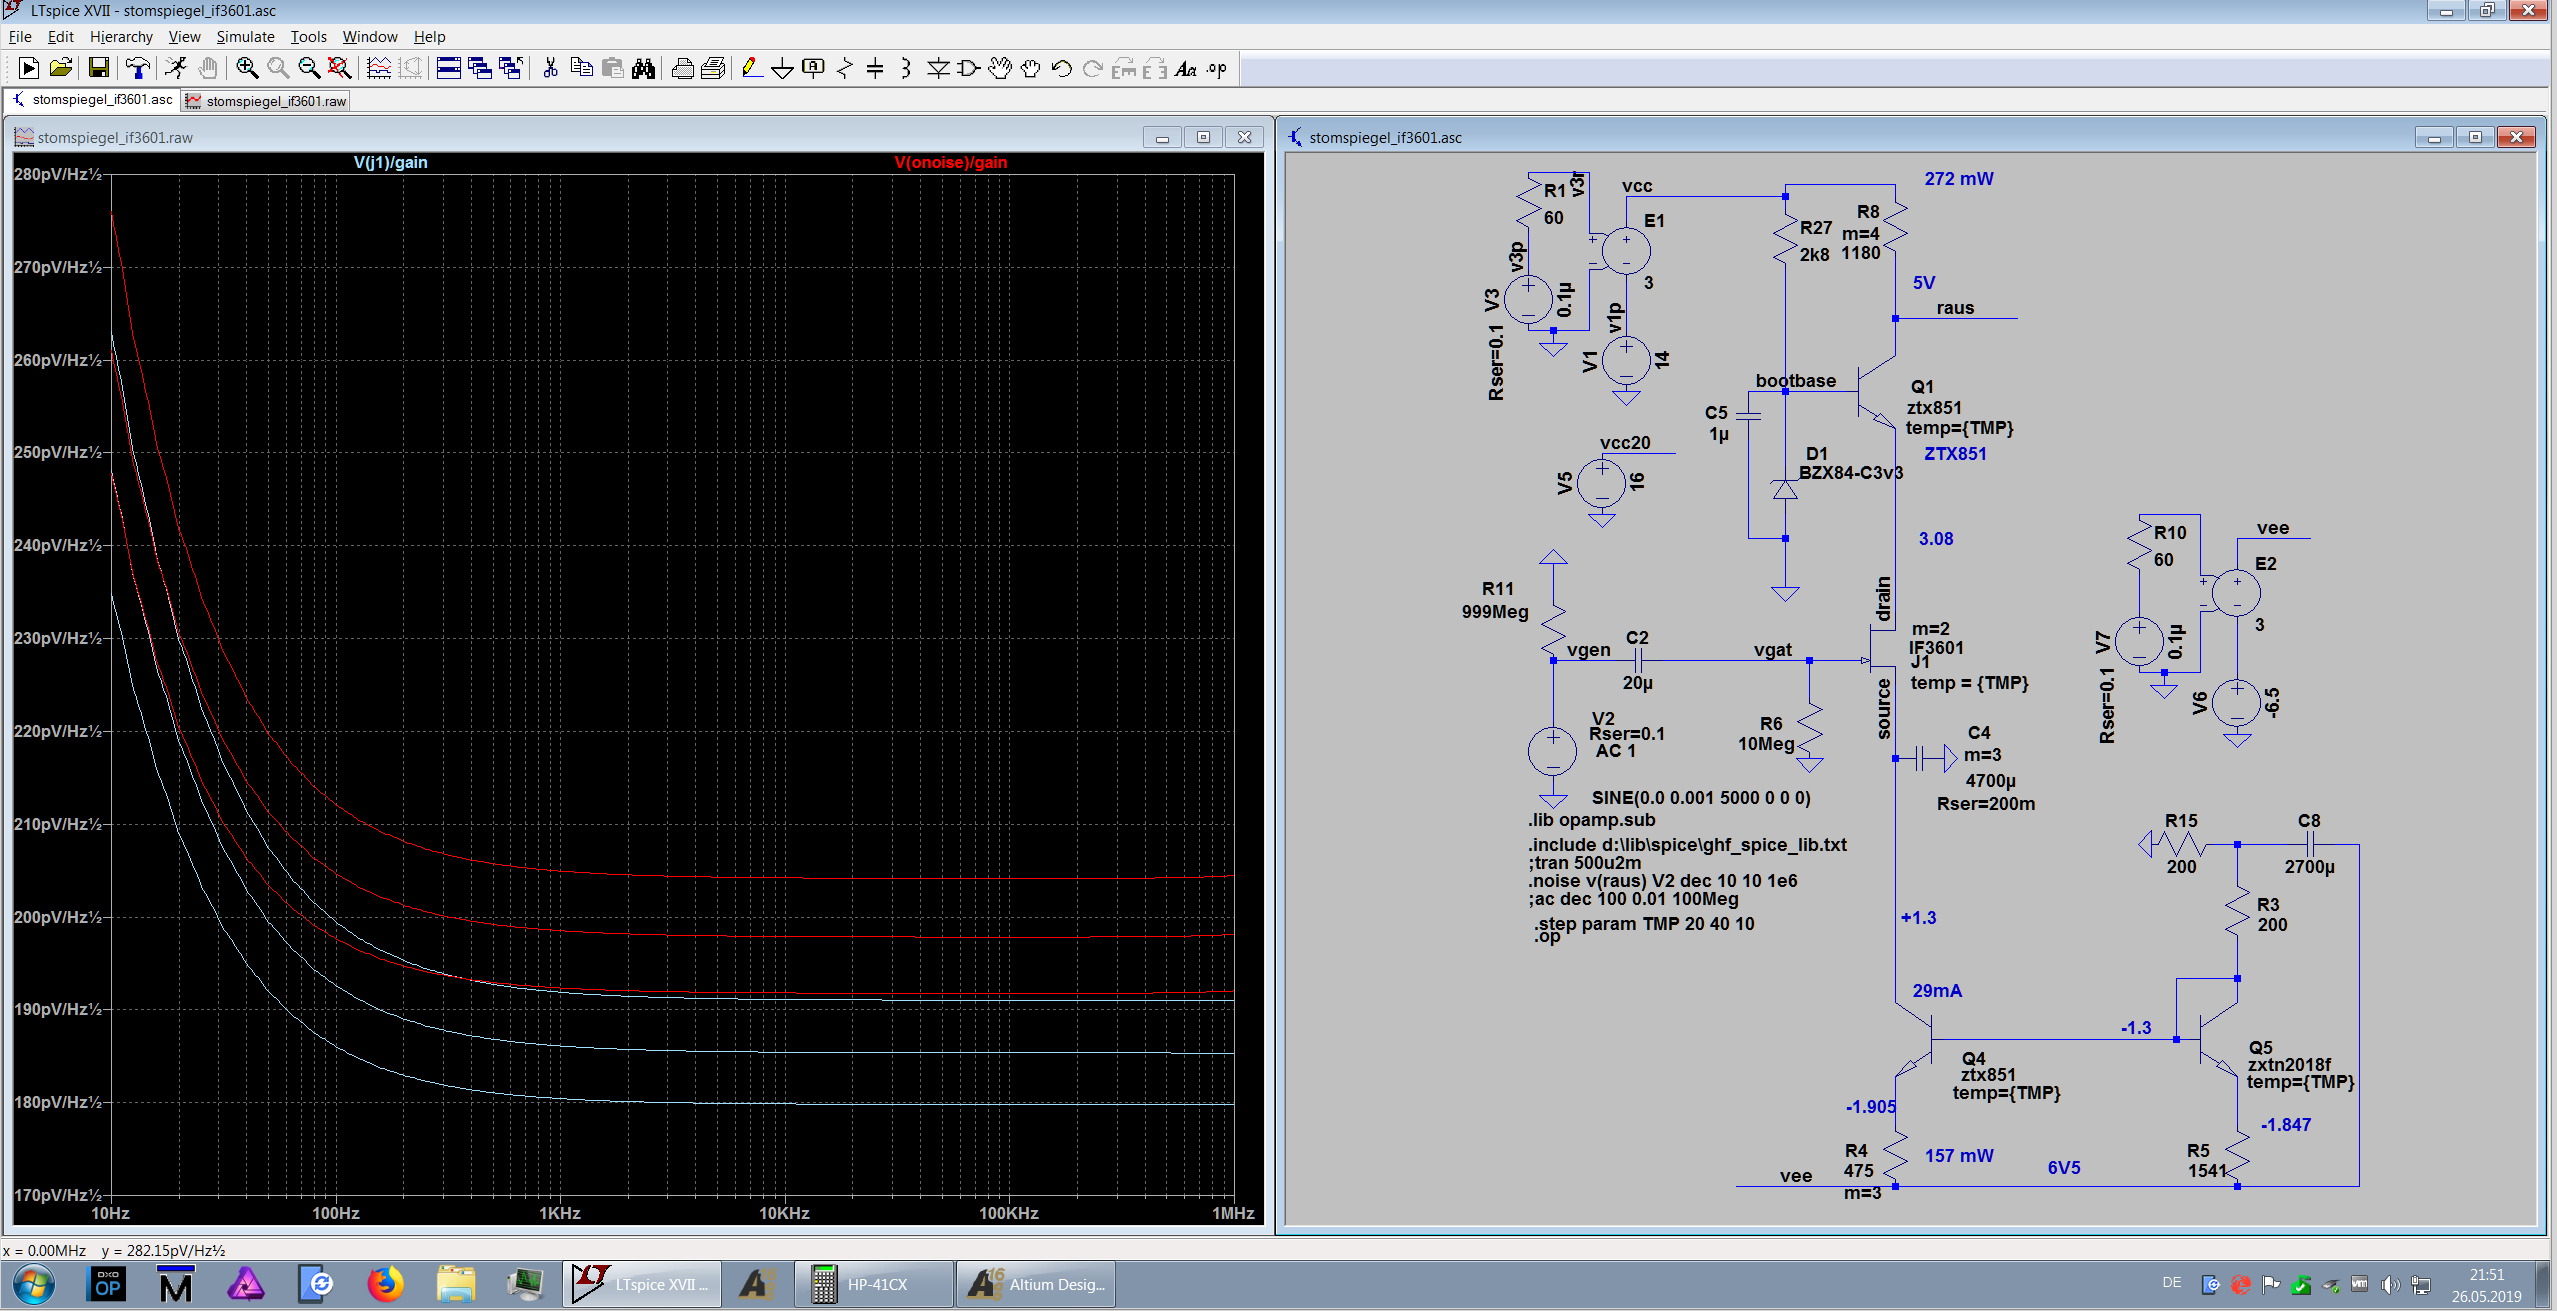The height and width of the screenshot is (1311, 2557).
Task: Open the Simulate menu
Action: click(245, 37)
